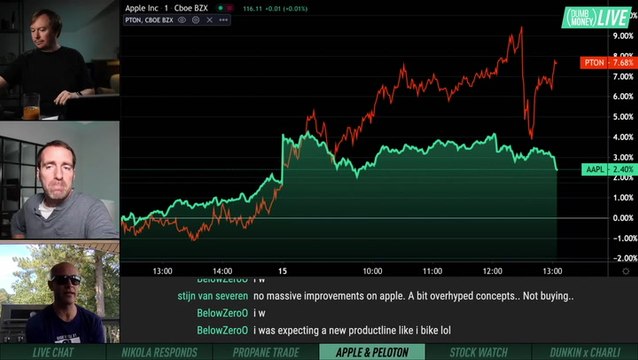This screenshot has height=360, width=638.
Task: Click the 5.00% price scale label
Action: (623, 117)
